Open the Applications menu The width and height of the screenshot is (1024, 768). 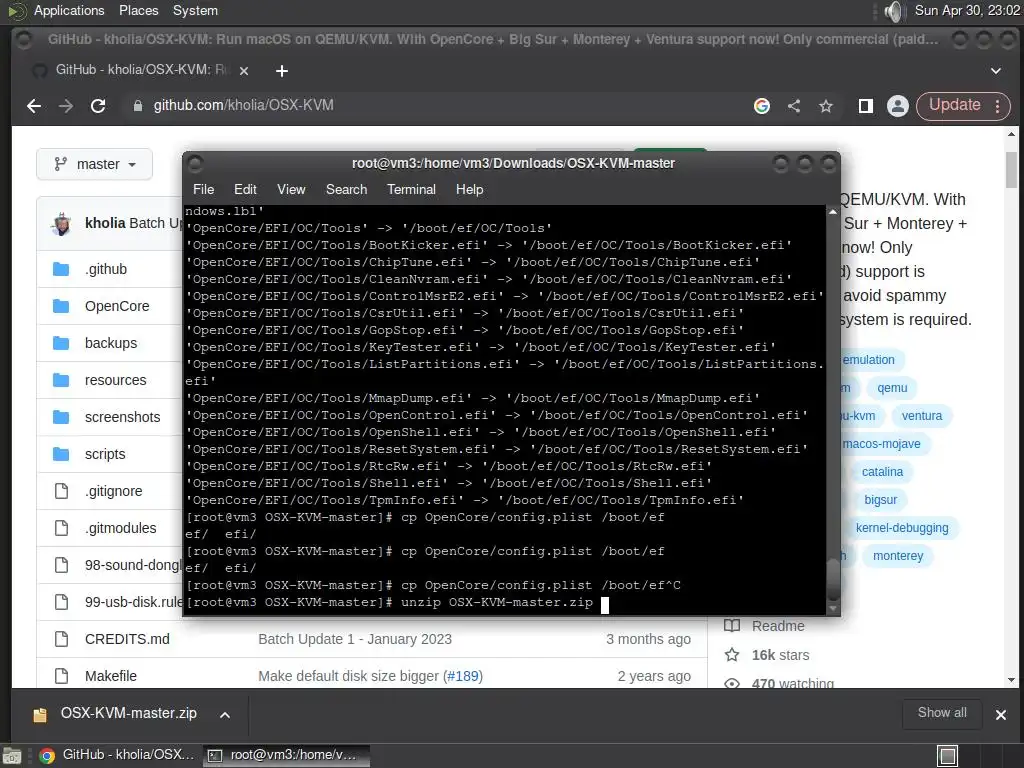[x=69, y=10]
